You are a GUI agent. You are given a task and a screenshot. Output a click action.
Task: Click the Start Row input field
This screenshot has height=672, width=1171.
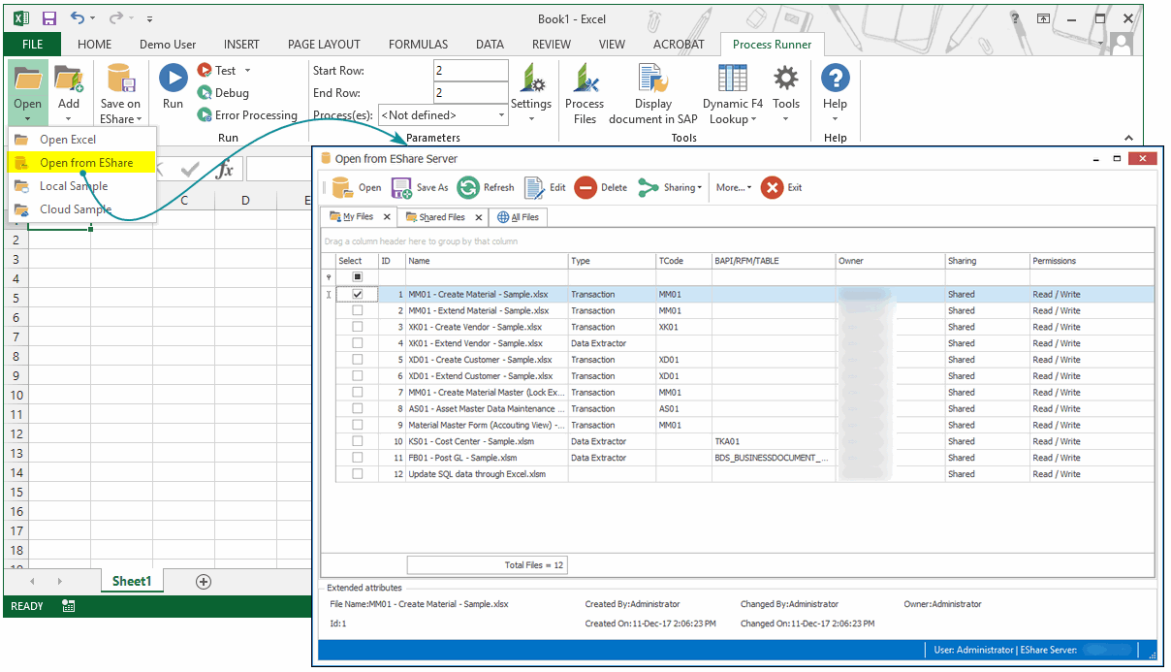[470, 71]
